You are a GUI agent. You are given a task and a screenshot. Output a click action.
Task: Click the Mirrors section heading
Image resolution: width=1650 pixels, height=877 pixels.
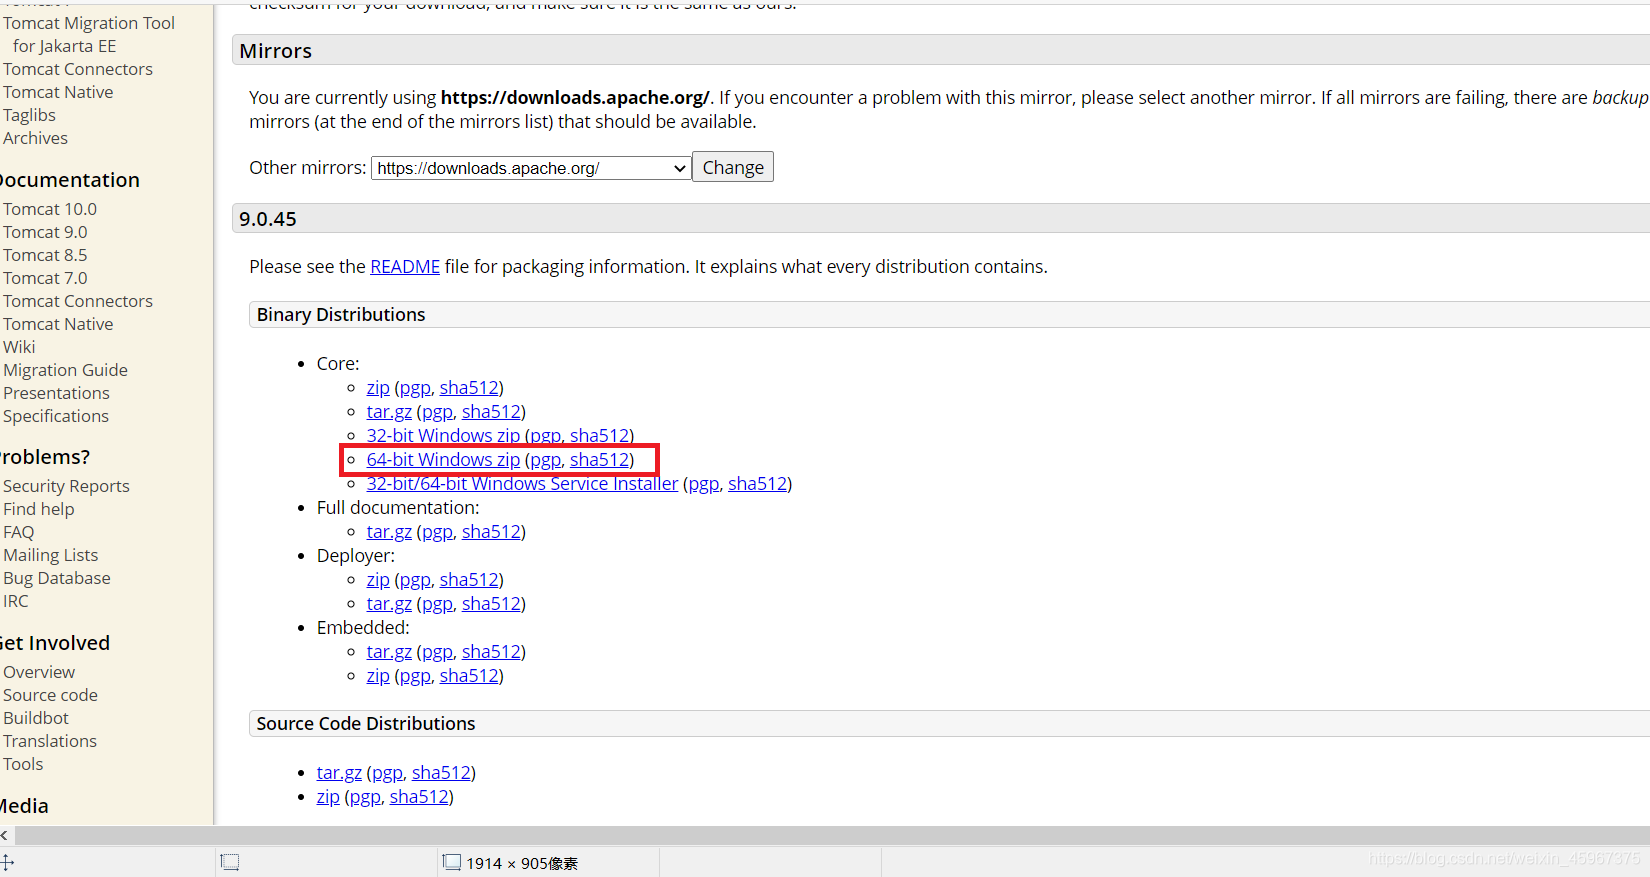pyautogui.click(x=276, y=51)
